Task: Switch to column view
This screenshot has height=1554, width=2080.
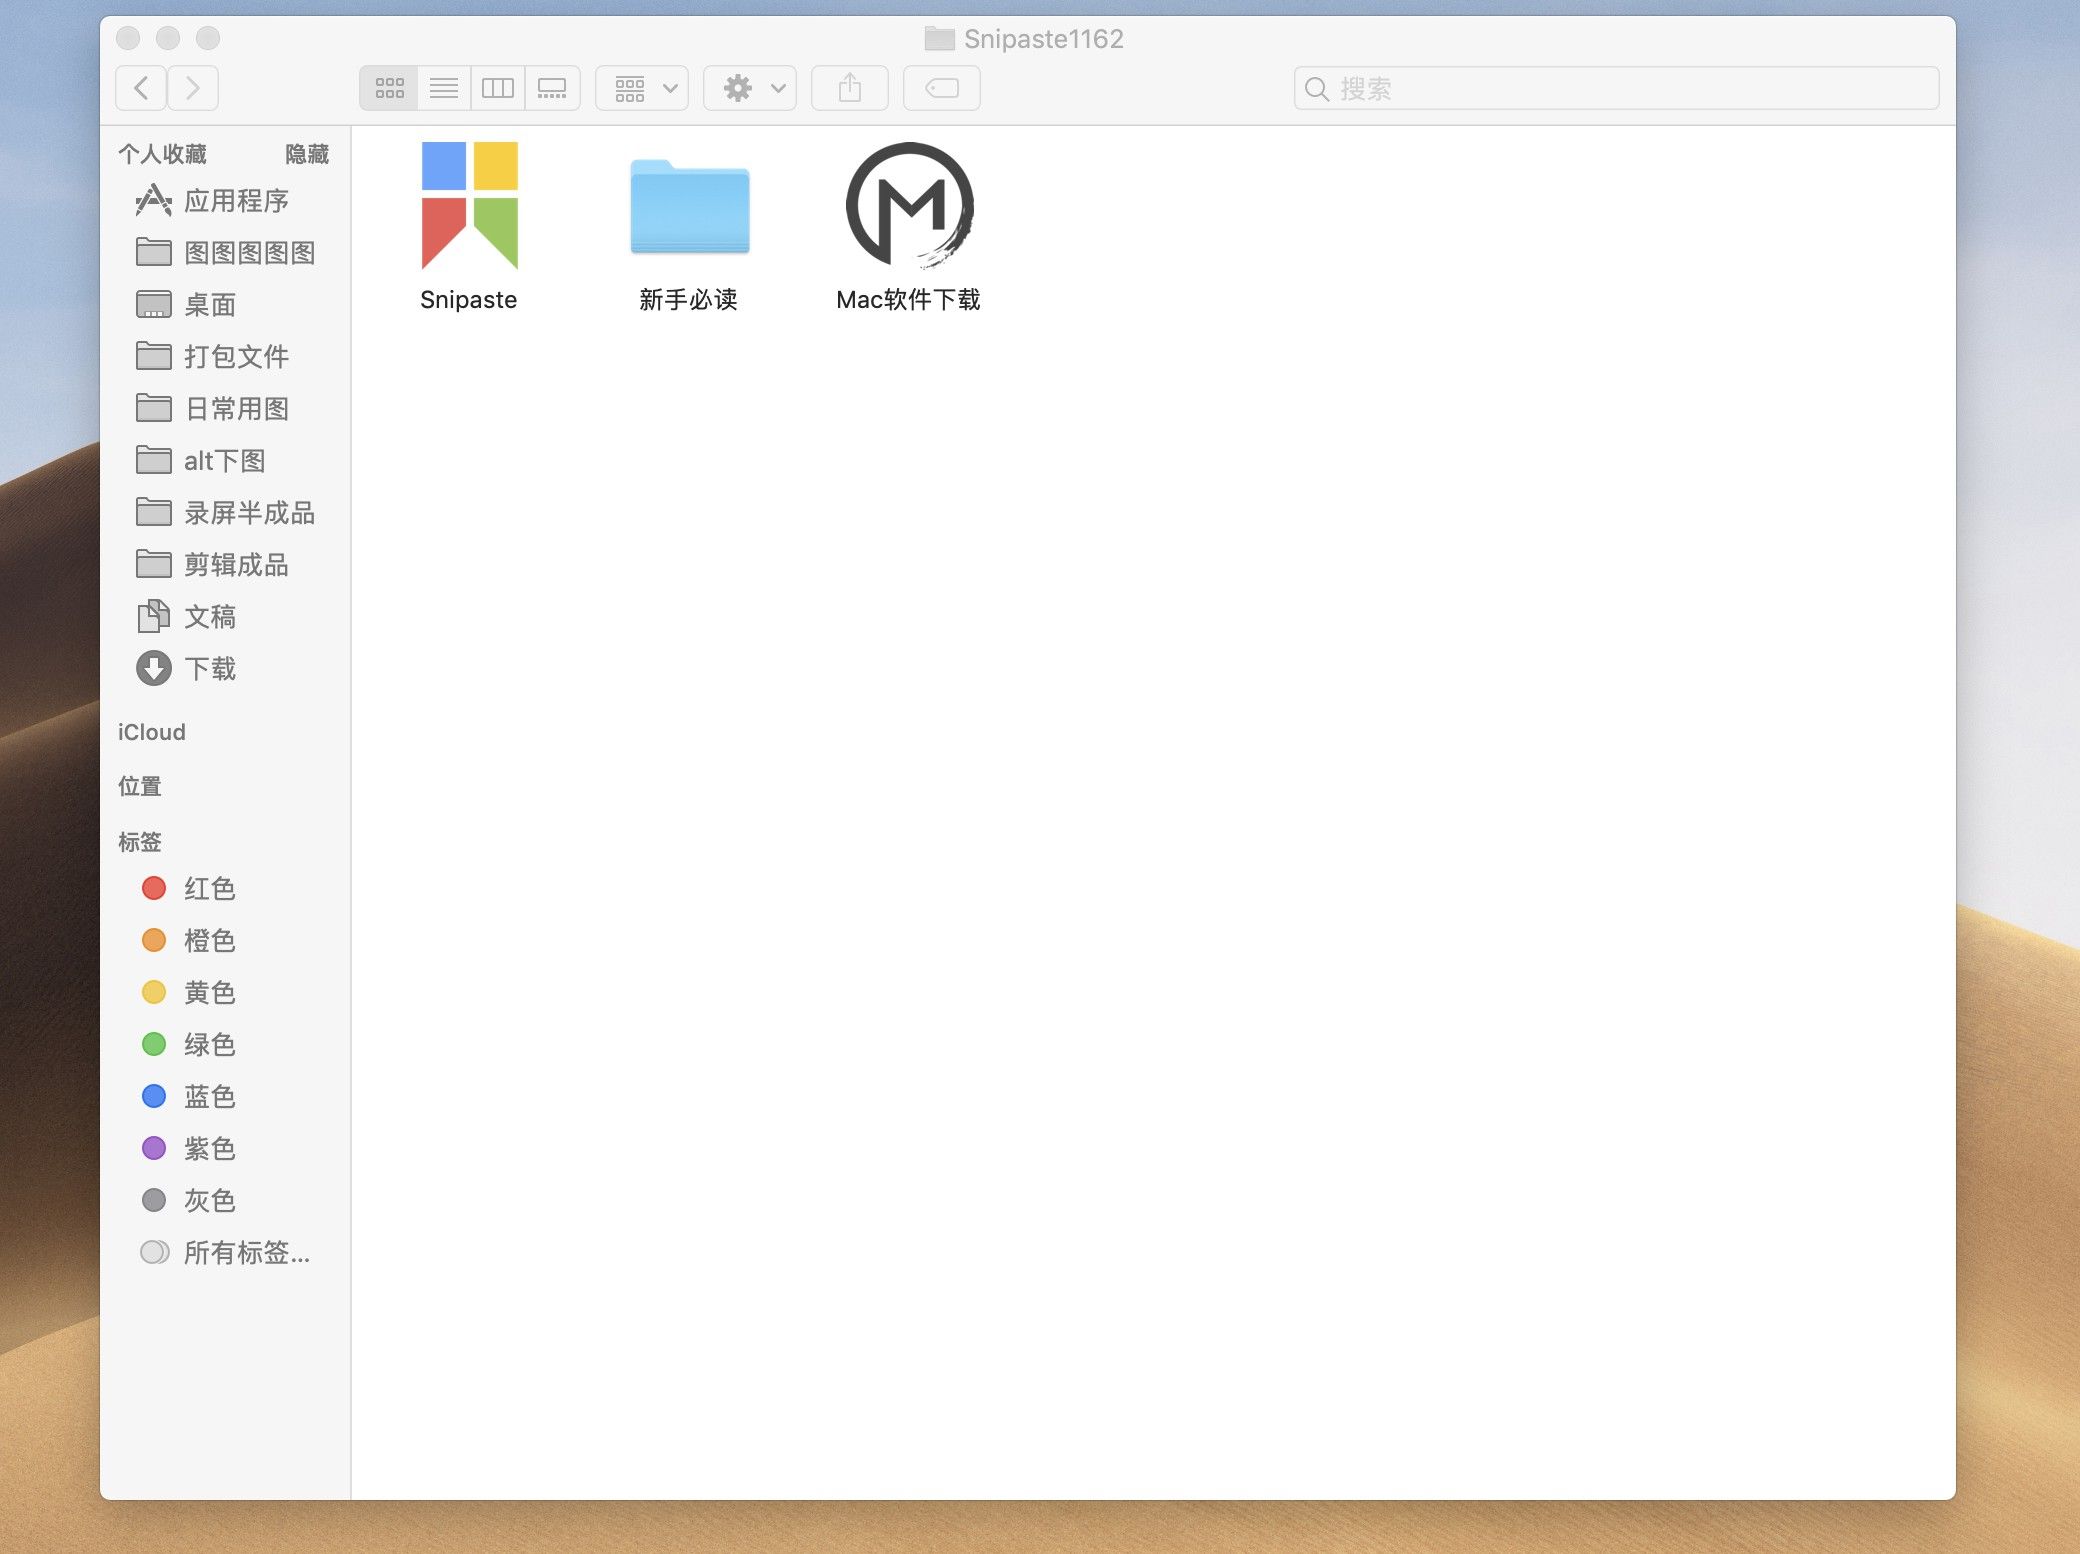Action: (x=498, y=88)
